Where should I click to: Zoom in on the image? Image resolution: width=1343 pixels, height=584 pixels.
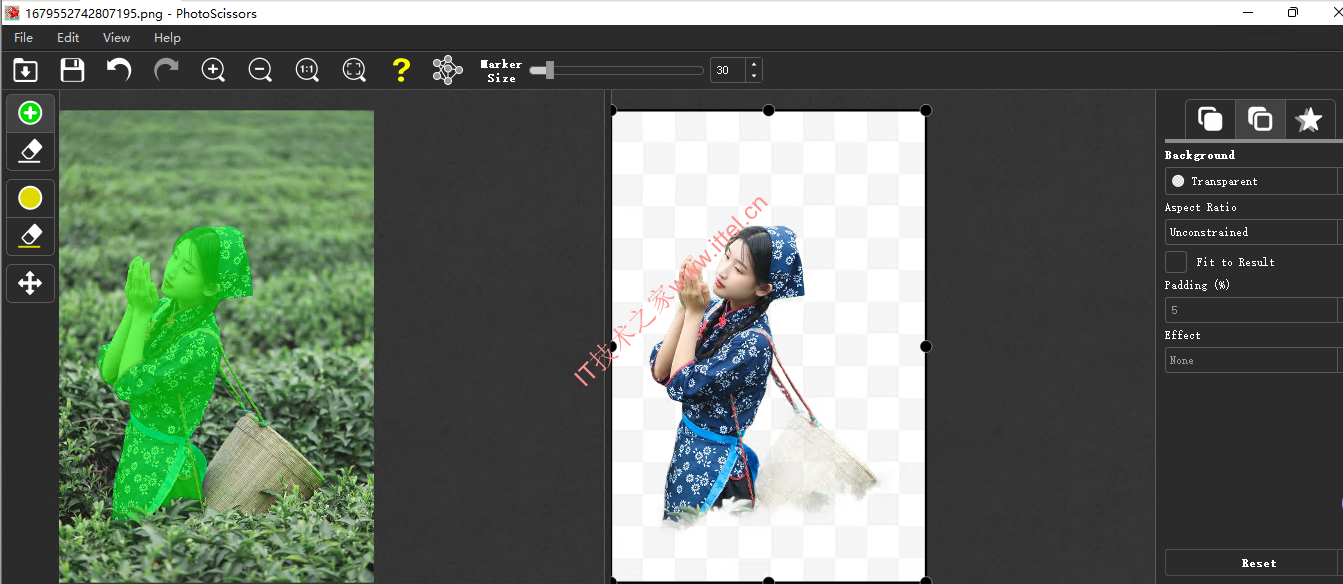coord(213,70)
